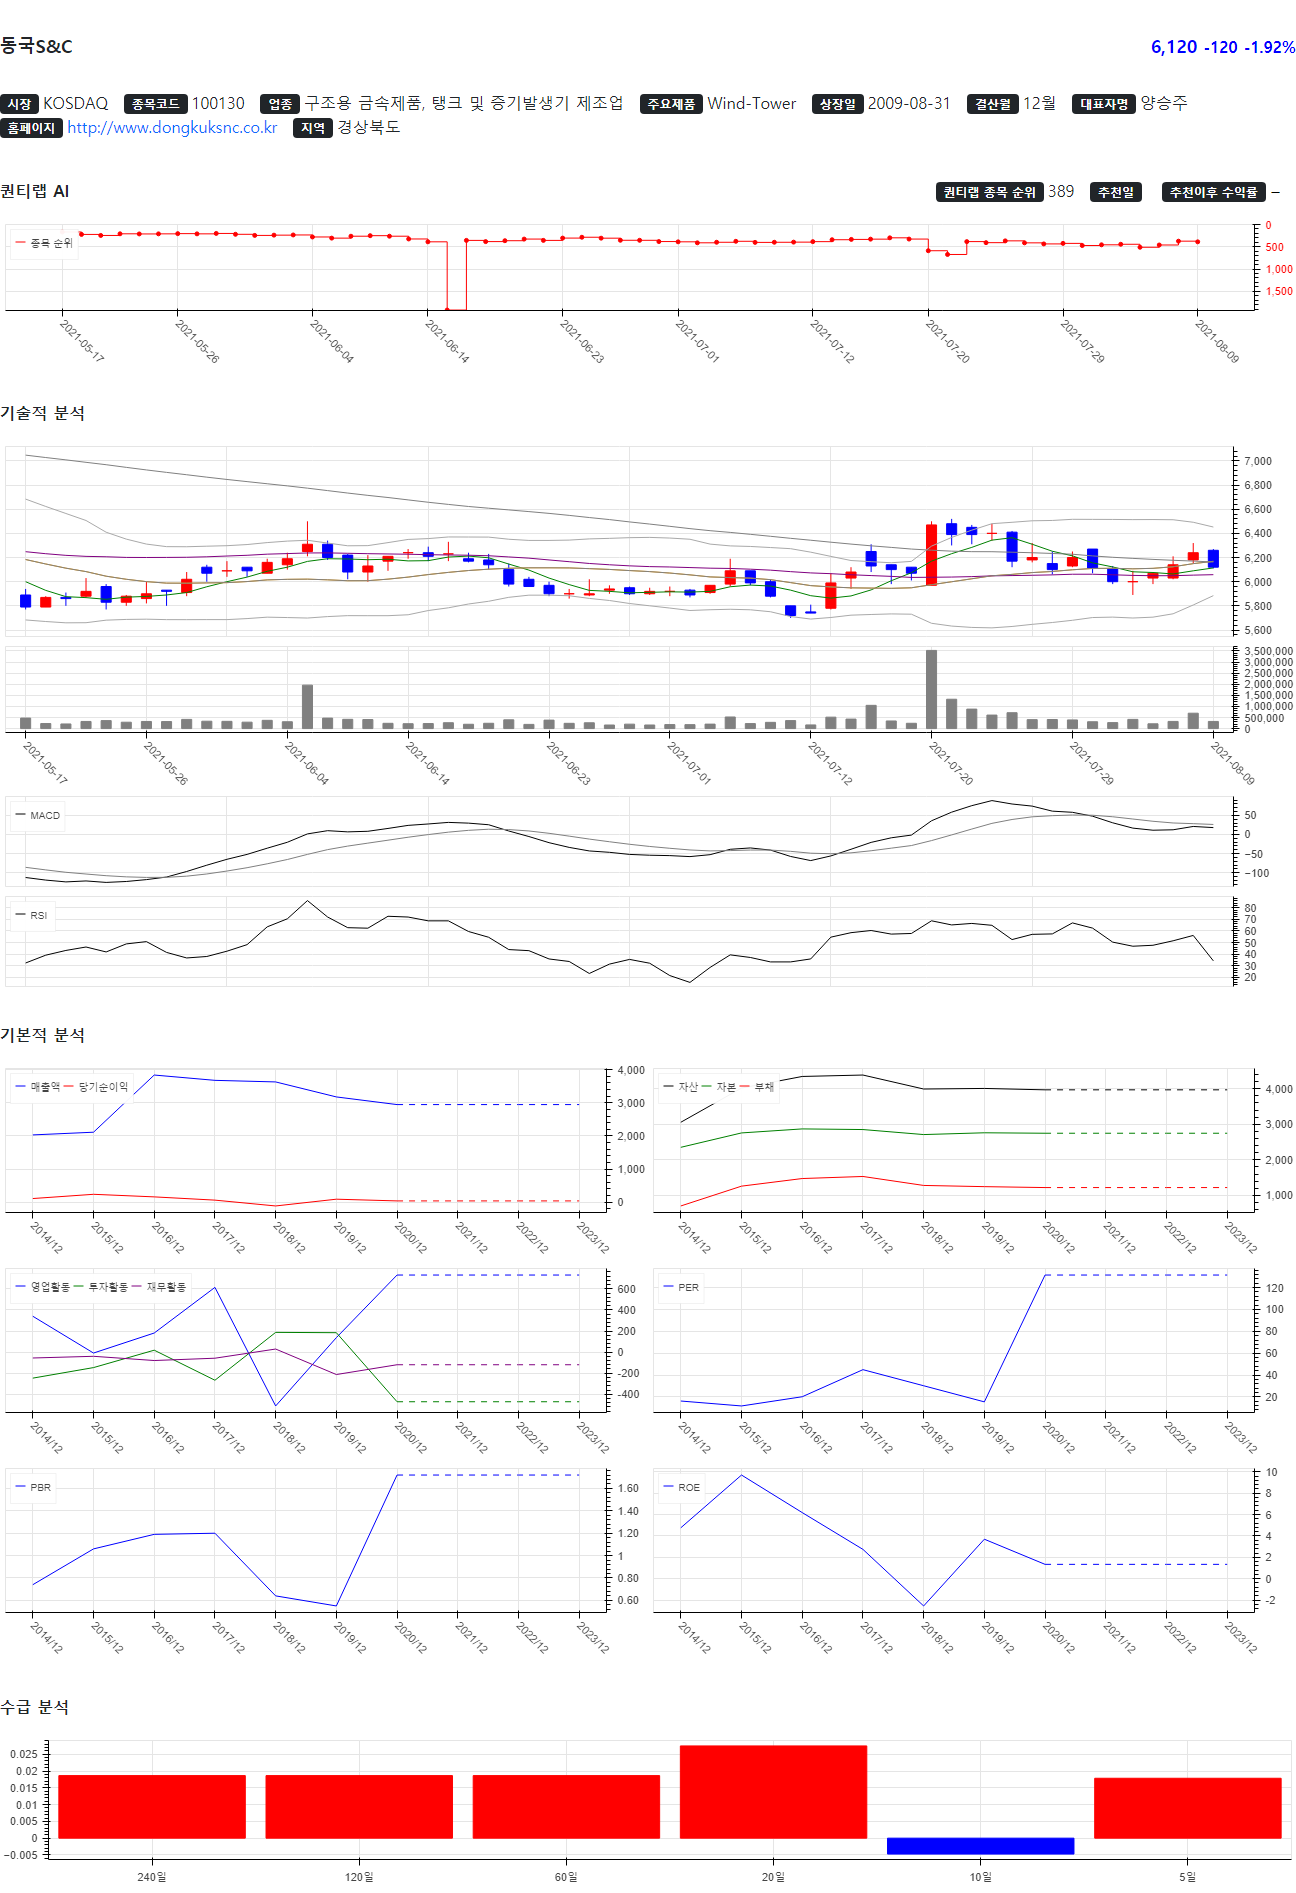The width and height of the screenshot is (1296, 1893).
Task: Click the 종목 순위 legend entry
Action: (x=44, y=243)
